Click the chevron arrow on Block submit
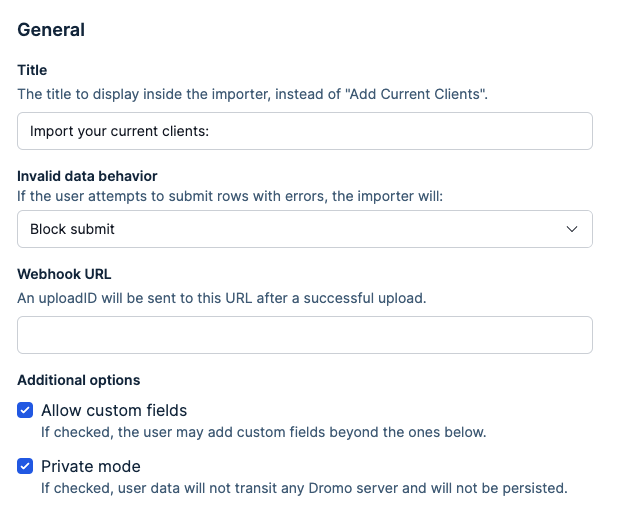Screen dimensions: 618x520 tap(572, 229)
